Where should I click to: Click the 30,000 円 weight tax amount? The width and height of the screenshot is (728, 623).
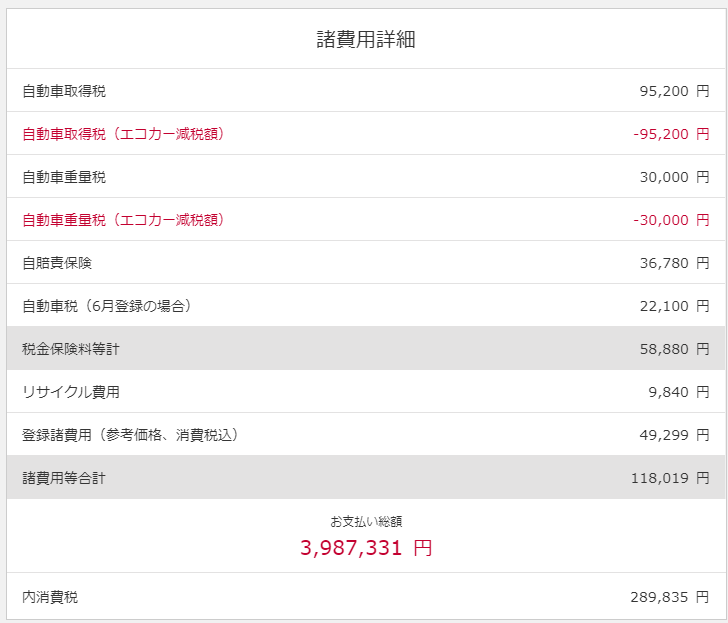point(674,177)
